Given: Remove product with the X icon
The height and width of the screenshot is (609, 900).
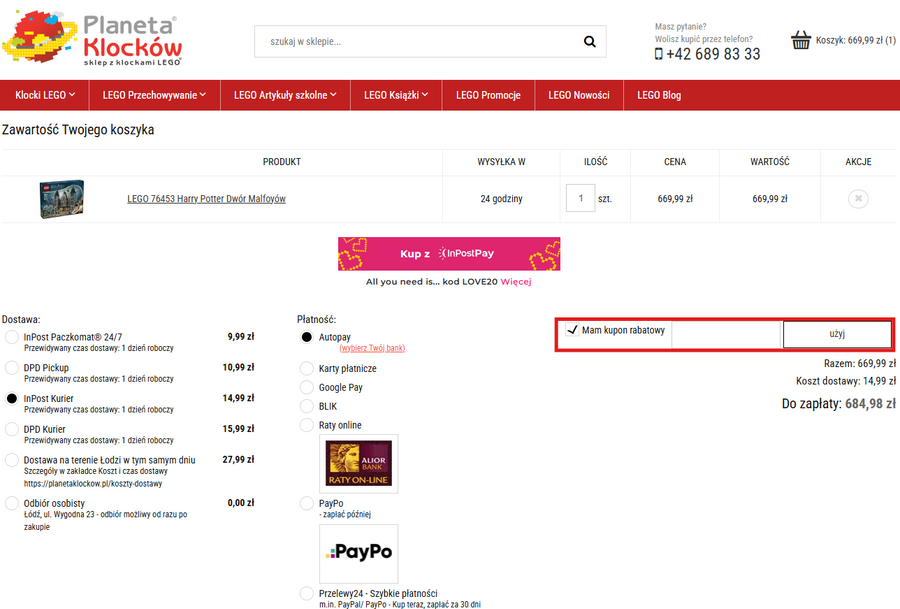Looking at the screenshot, I should 857,199.
